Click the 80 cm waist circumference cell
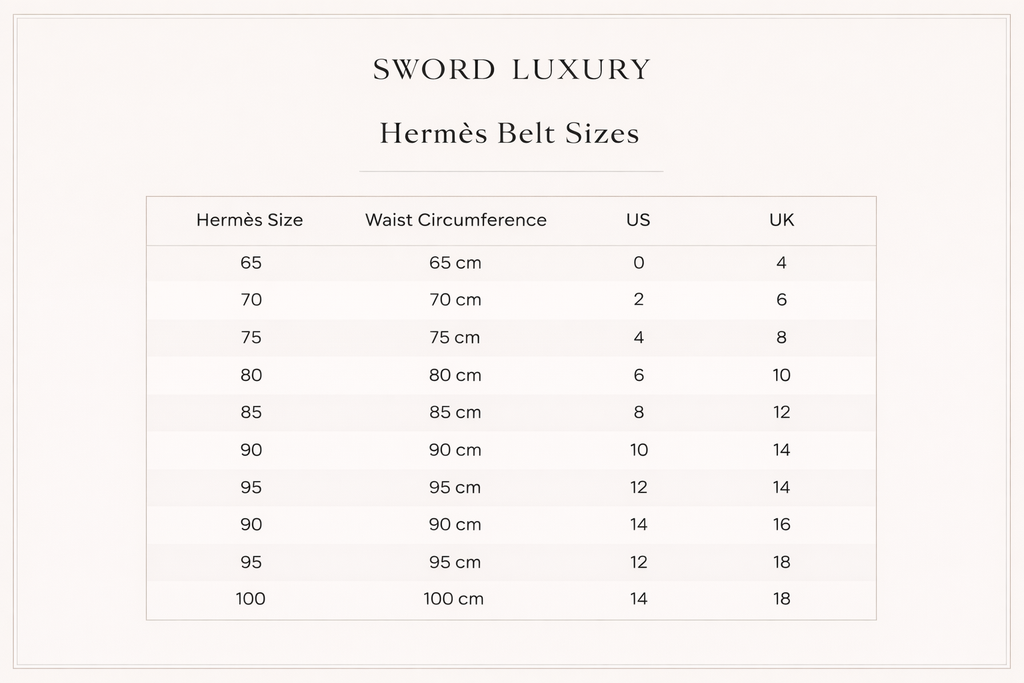This screenshot has height=683, width=1024. 455,376
